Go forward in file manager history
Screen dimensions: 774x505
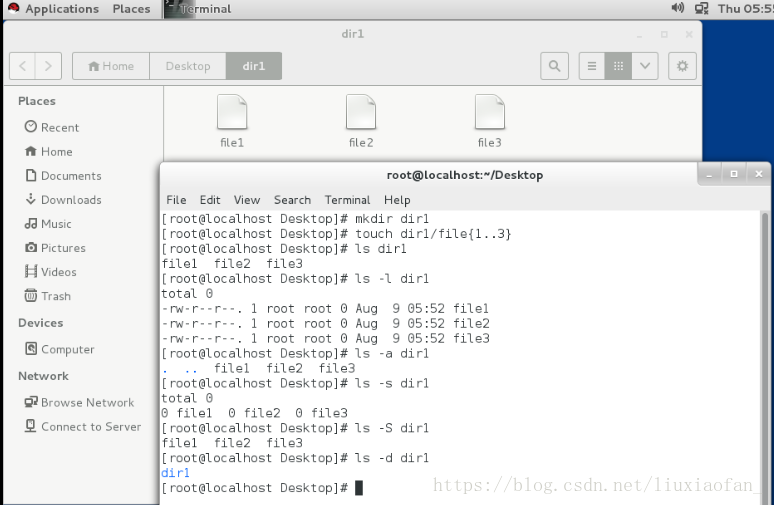click(48, 66)
